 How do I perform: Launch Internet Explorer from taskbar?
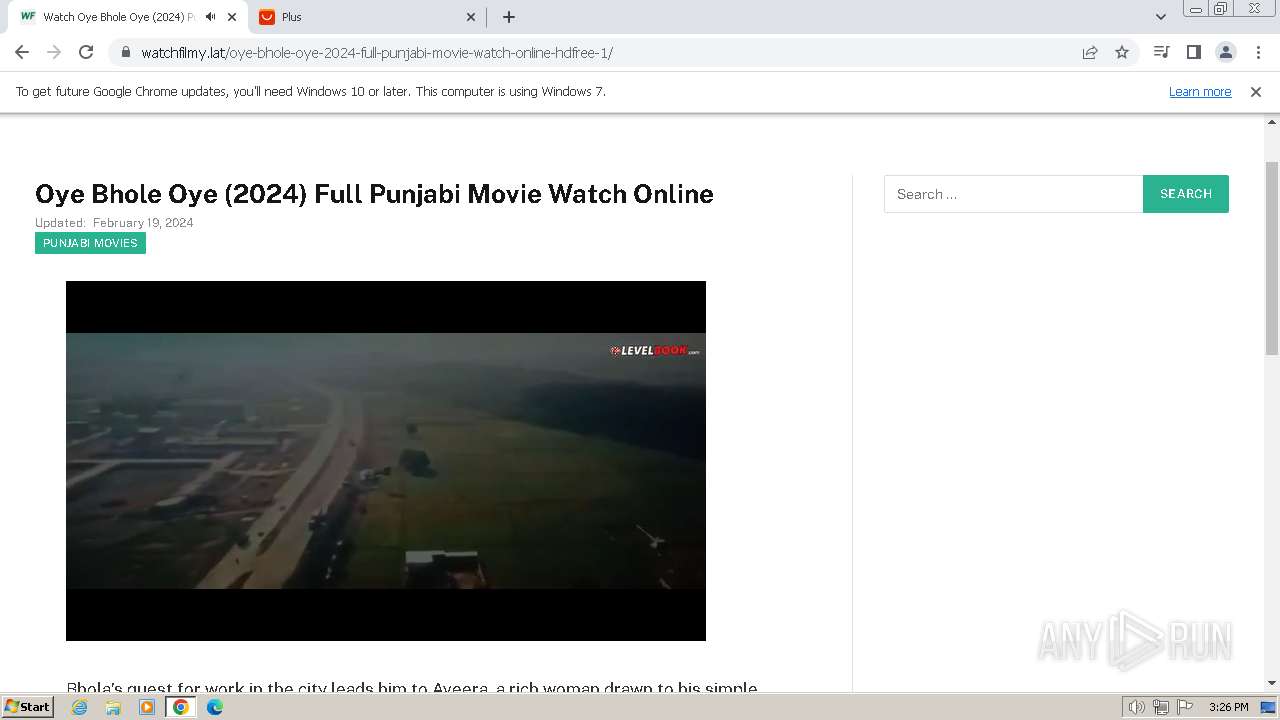click(80, 707)
